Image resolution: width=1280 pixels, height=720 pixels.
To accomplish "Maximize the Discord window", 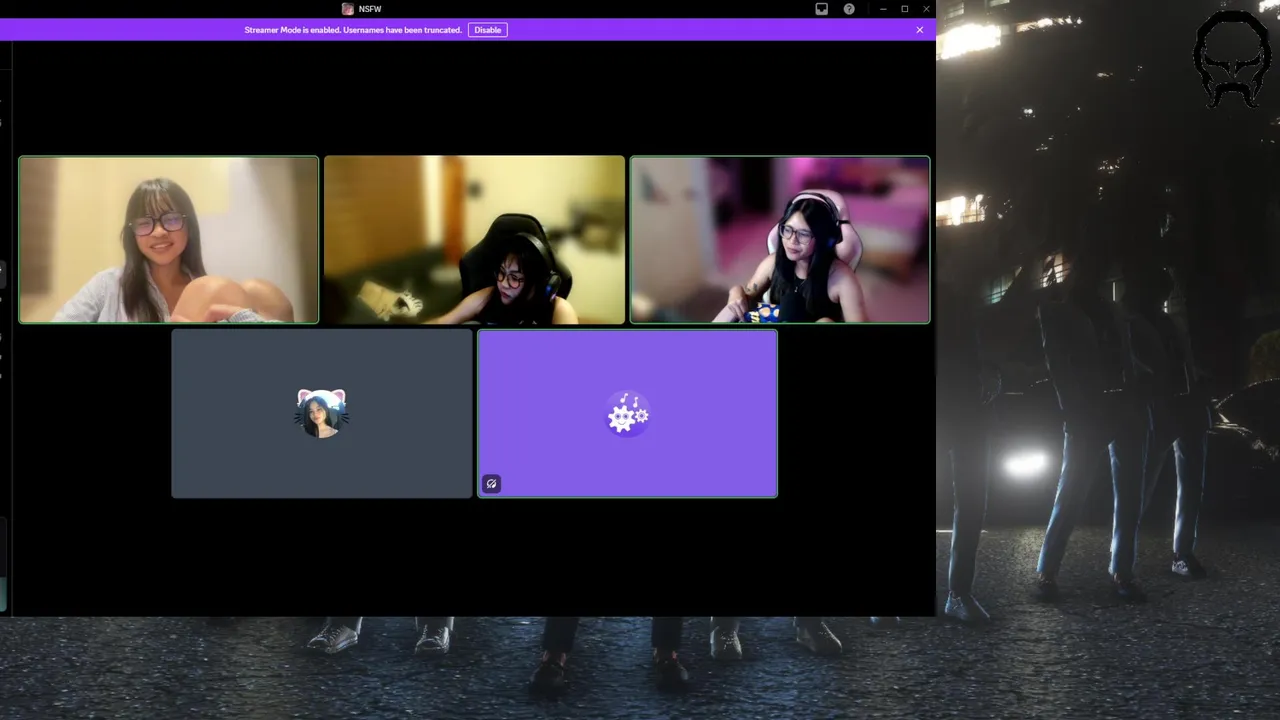I will (905, 9).
